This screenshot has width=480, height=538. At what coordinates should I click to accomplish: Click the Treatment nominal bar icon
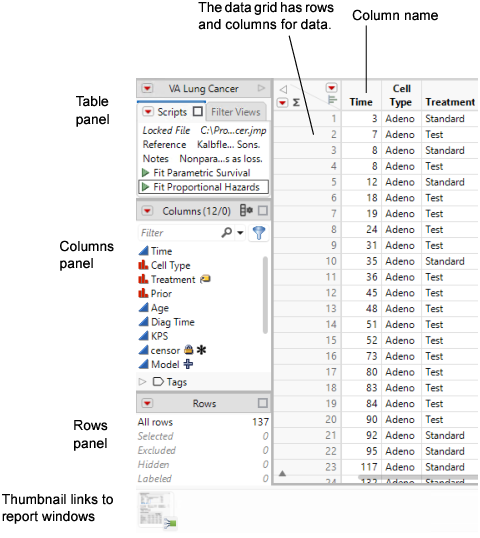pos(143,279)
